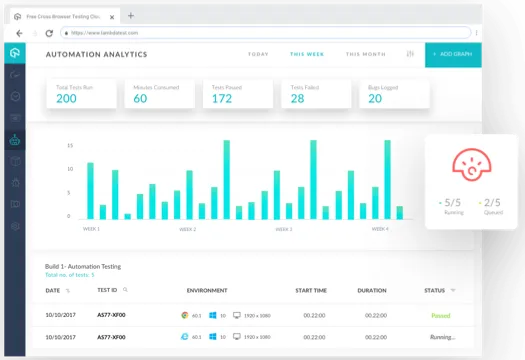Click the search icon next to TEST ID
This screenshot has height=360, width=525.
pos(125,290)
